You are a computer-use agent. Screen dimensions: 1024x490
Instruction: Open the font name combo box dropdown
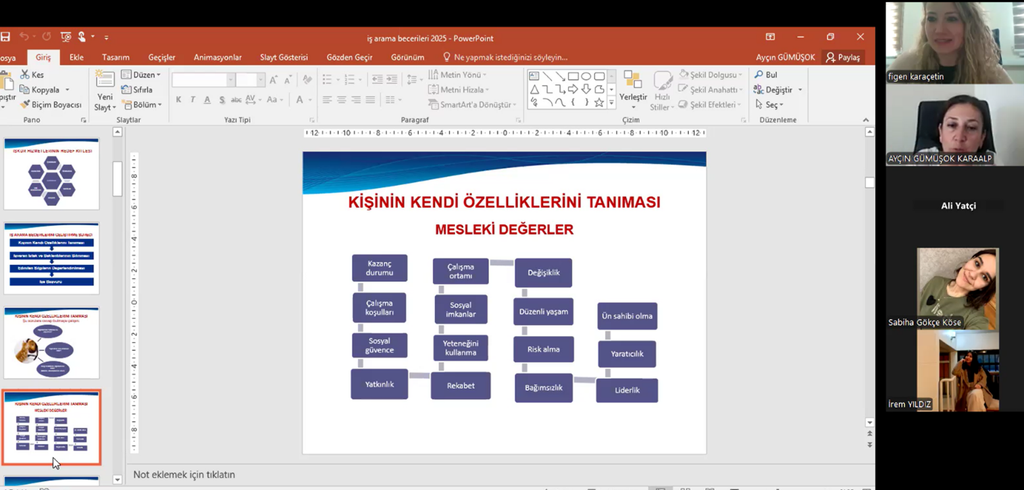(231, 80)
